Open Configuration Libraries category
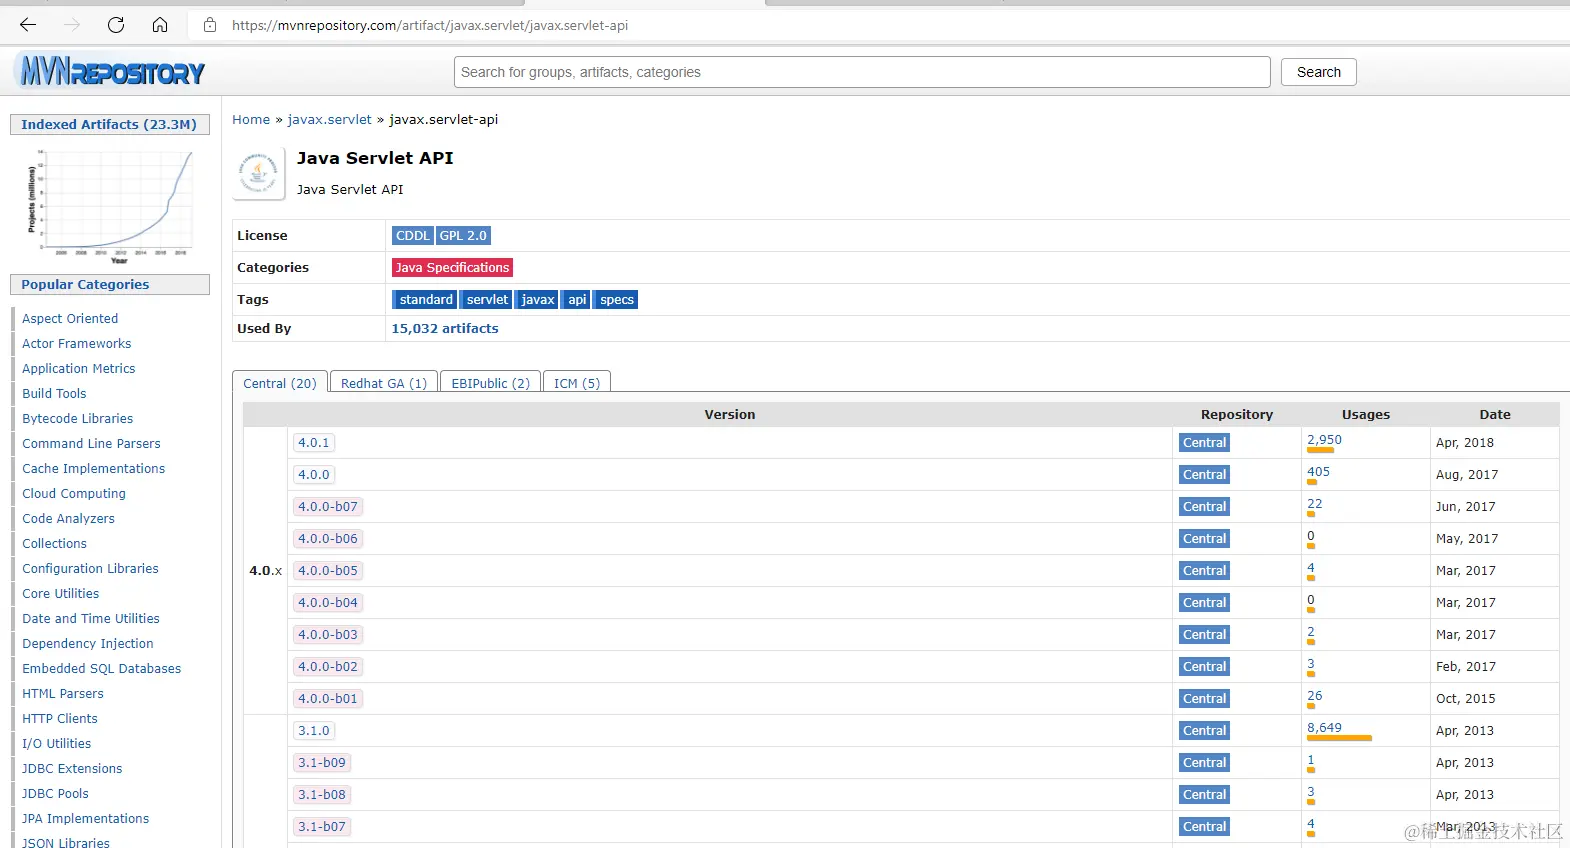Viewport: 1570px width, 848px height. (90, 569)
